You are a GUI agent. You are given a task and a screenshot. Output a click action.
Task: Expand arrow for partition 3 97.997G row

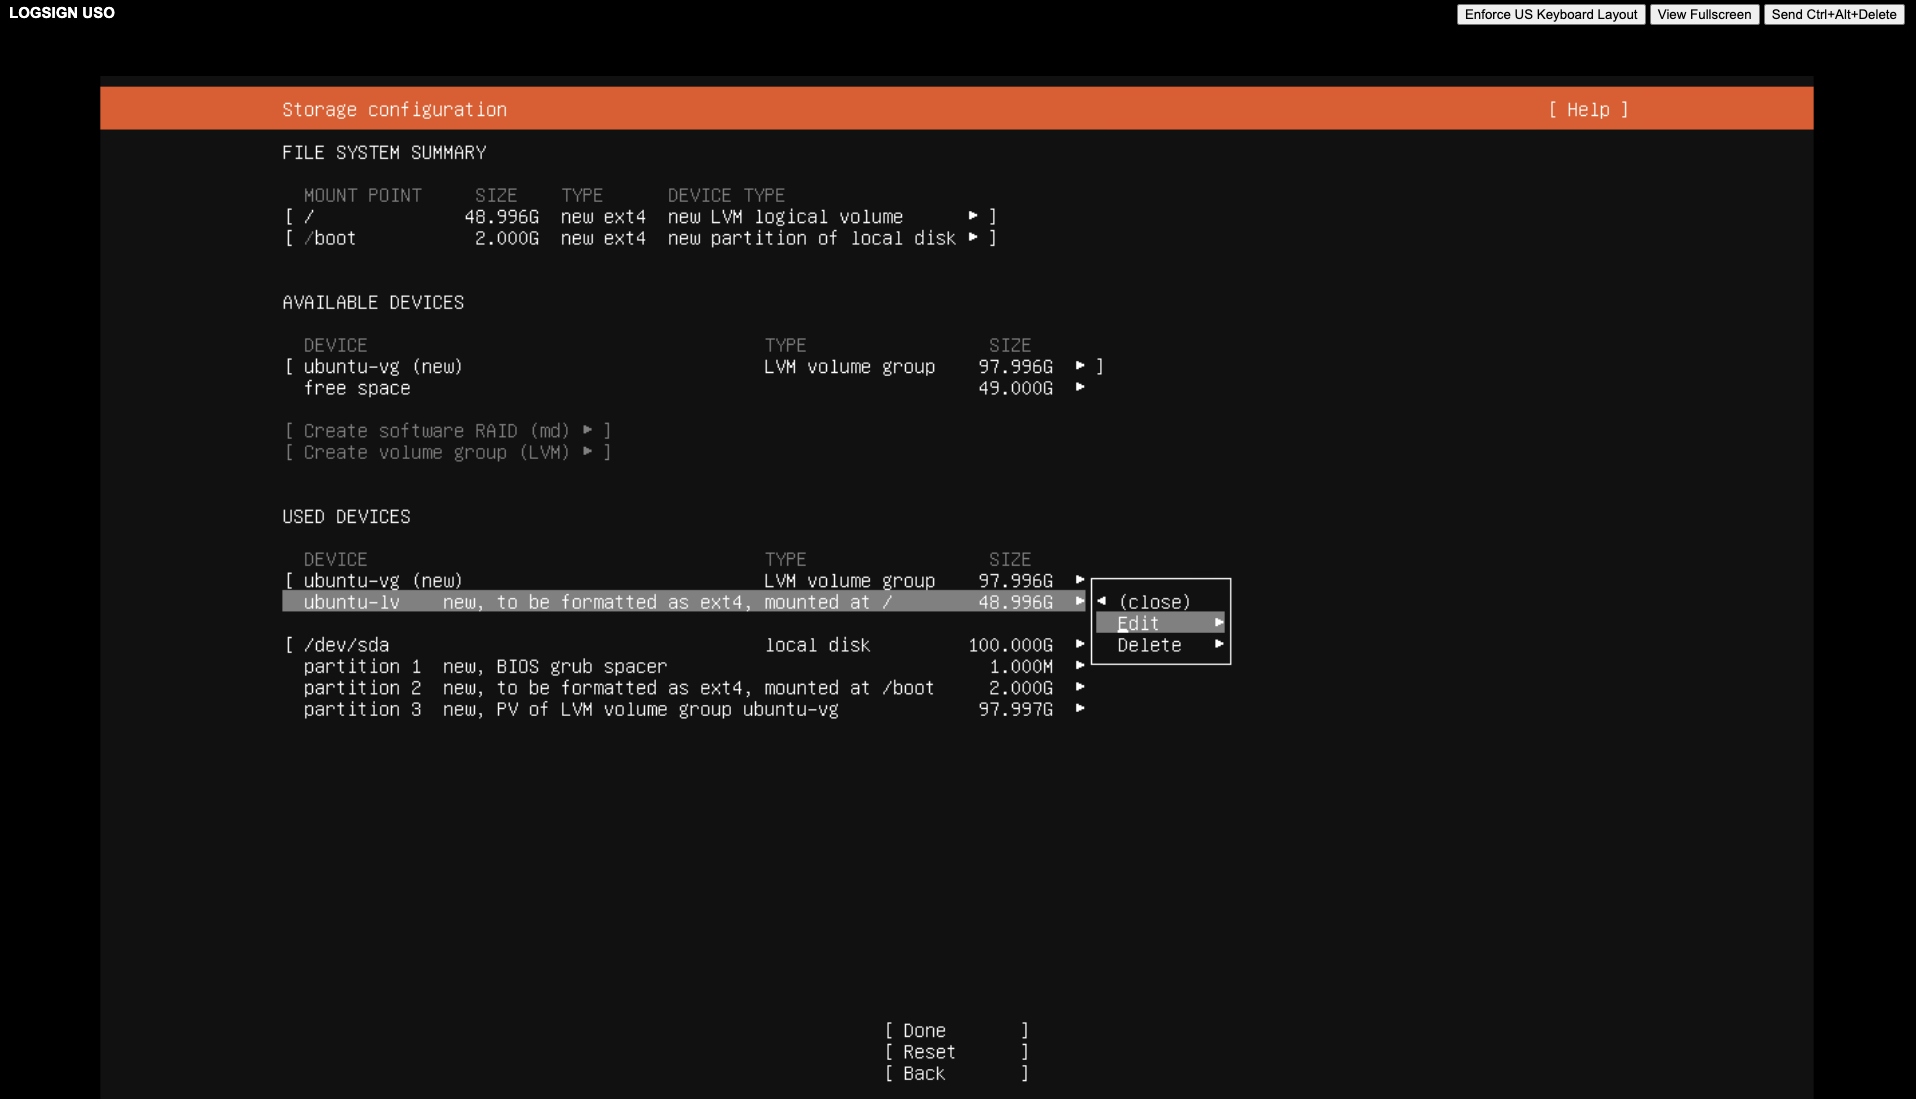tap(1080, 709)
